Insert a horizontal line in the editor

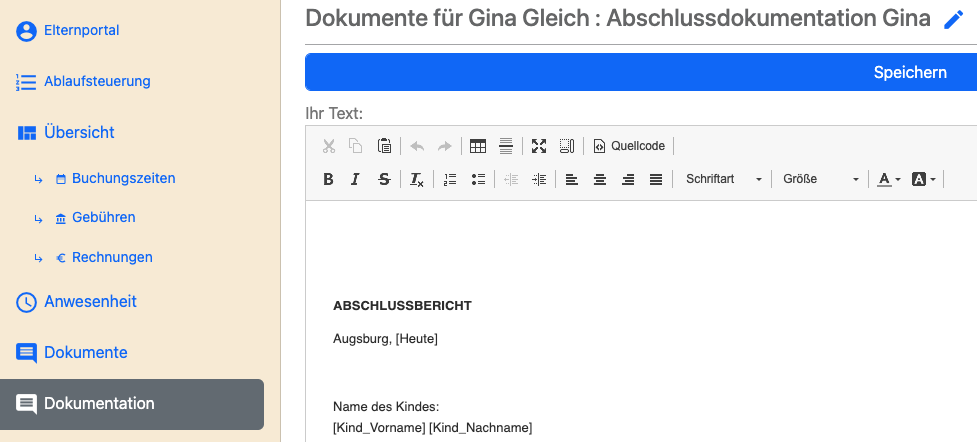click(506, 146)
